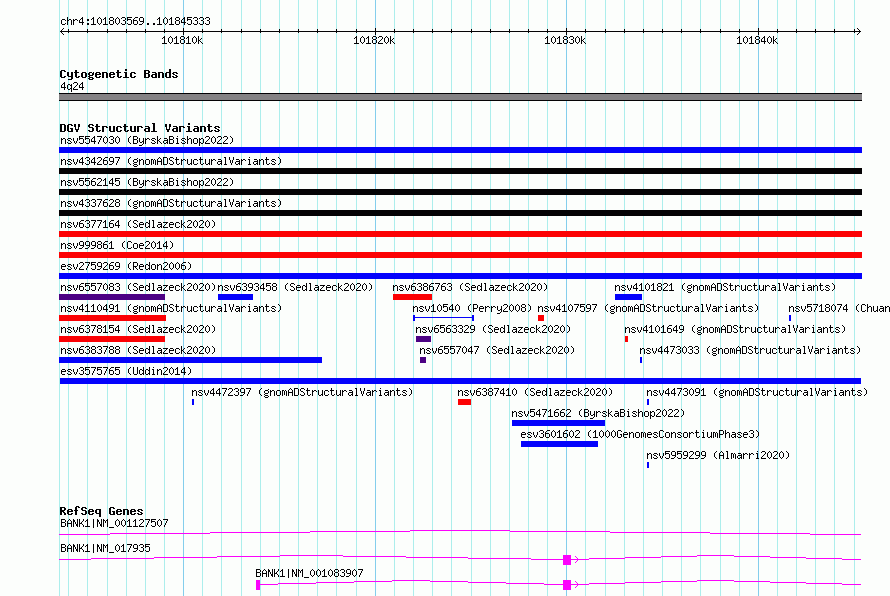The height and width of the screenshot is (596, 890).
Task: Click the nsv4472397 gnomAD variant label
Action: tap(302, 392)
